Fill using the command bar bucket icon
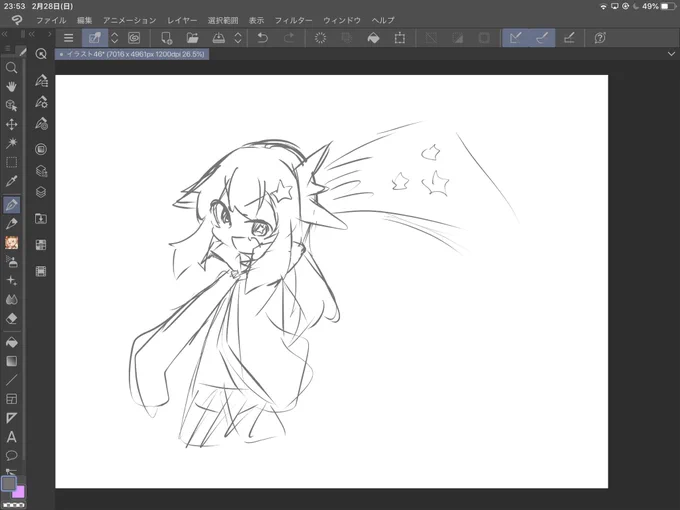The height and width of the screenshot is (510, 680). click(x=373, y=38)
